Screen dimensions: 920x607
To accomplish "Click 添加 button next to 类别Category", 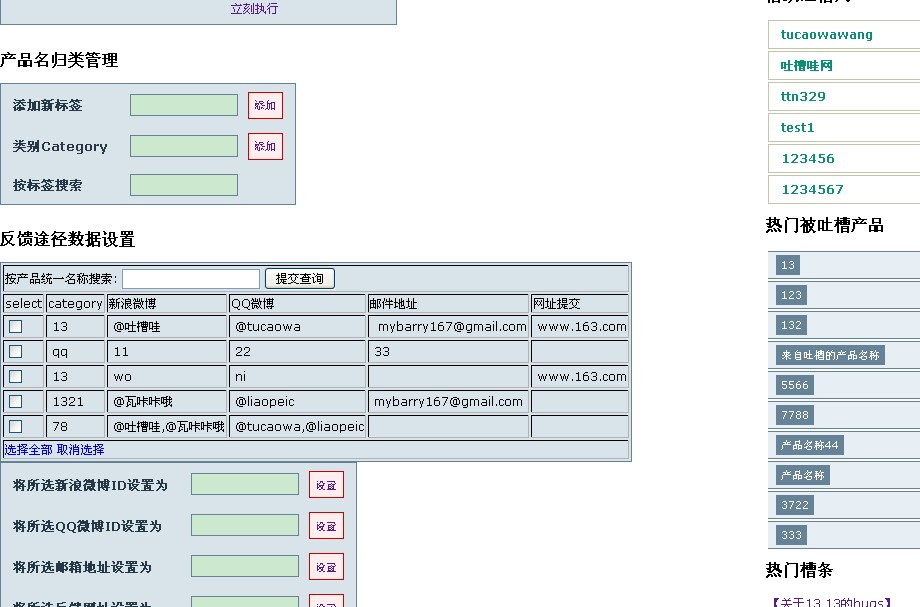I will (x=265, y=146).
